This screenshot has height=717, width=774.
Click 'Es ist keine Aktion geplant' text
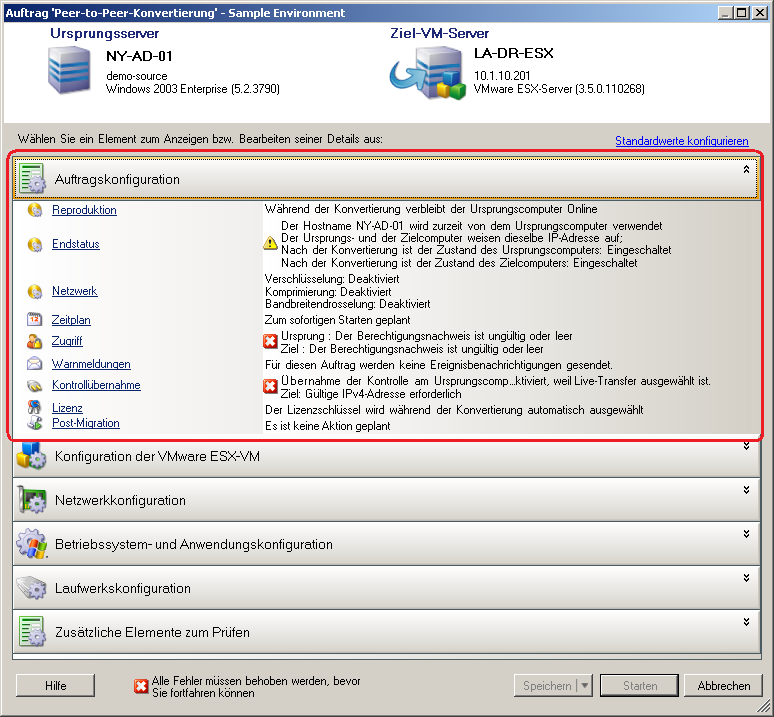pos(328,426)
